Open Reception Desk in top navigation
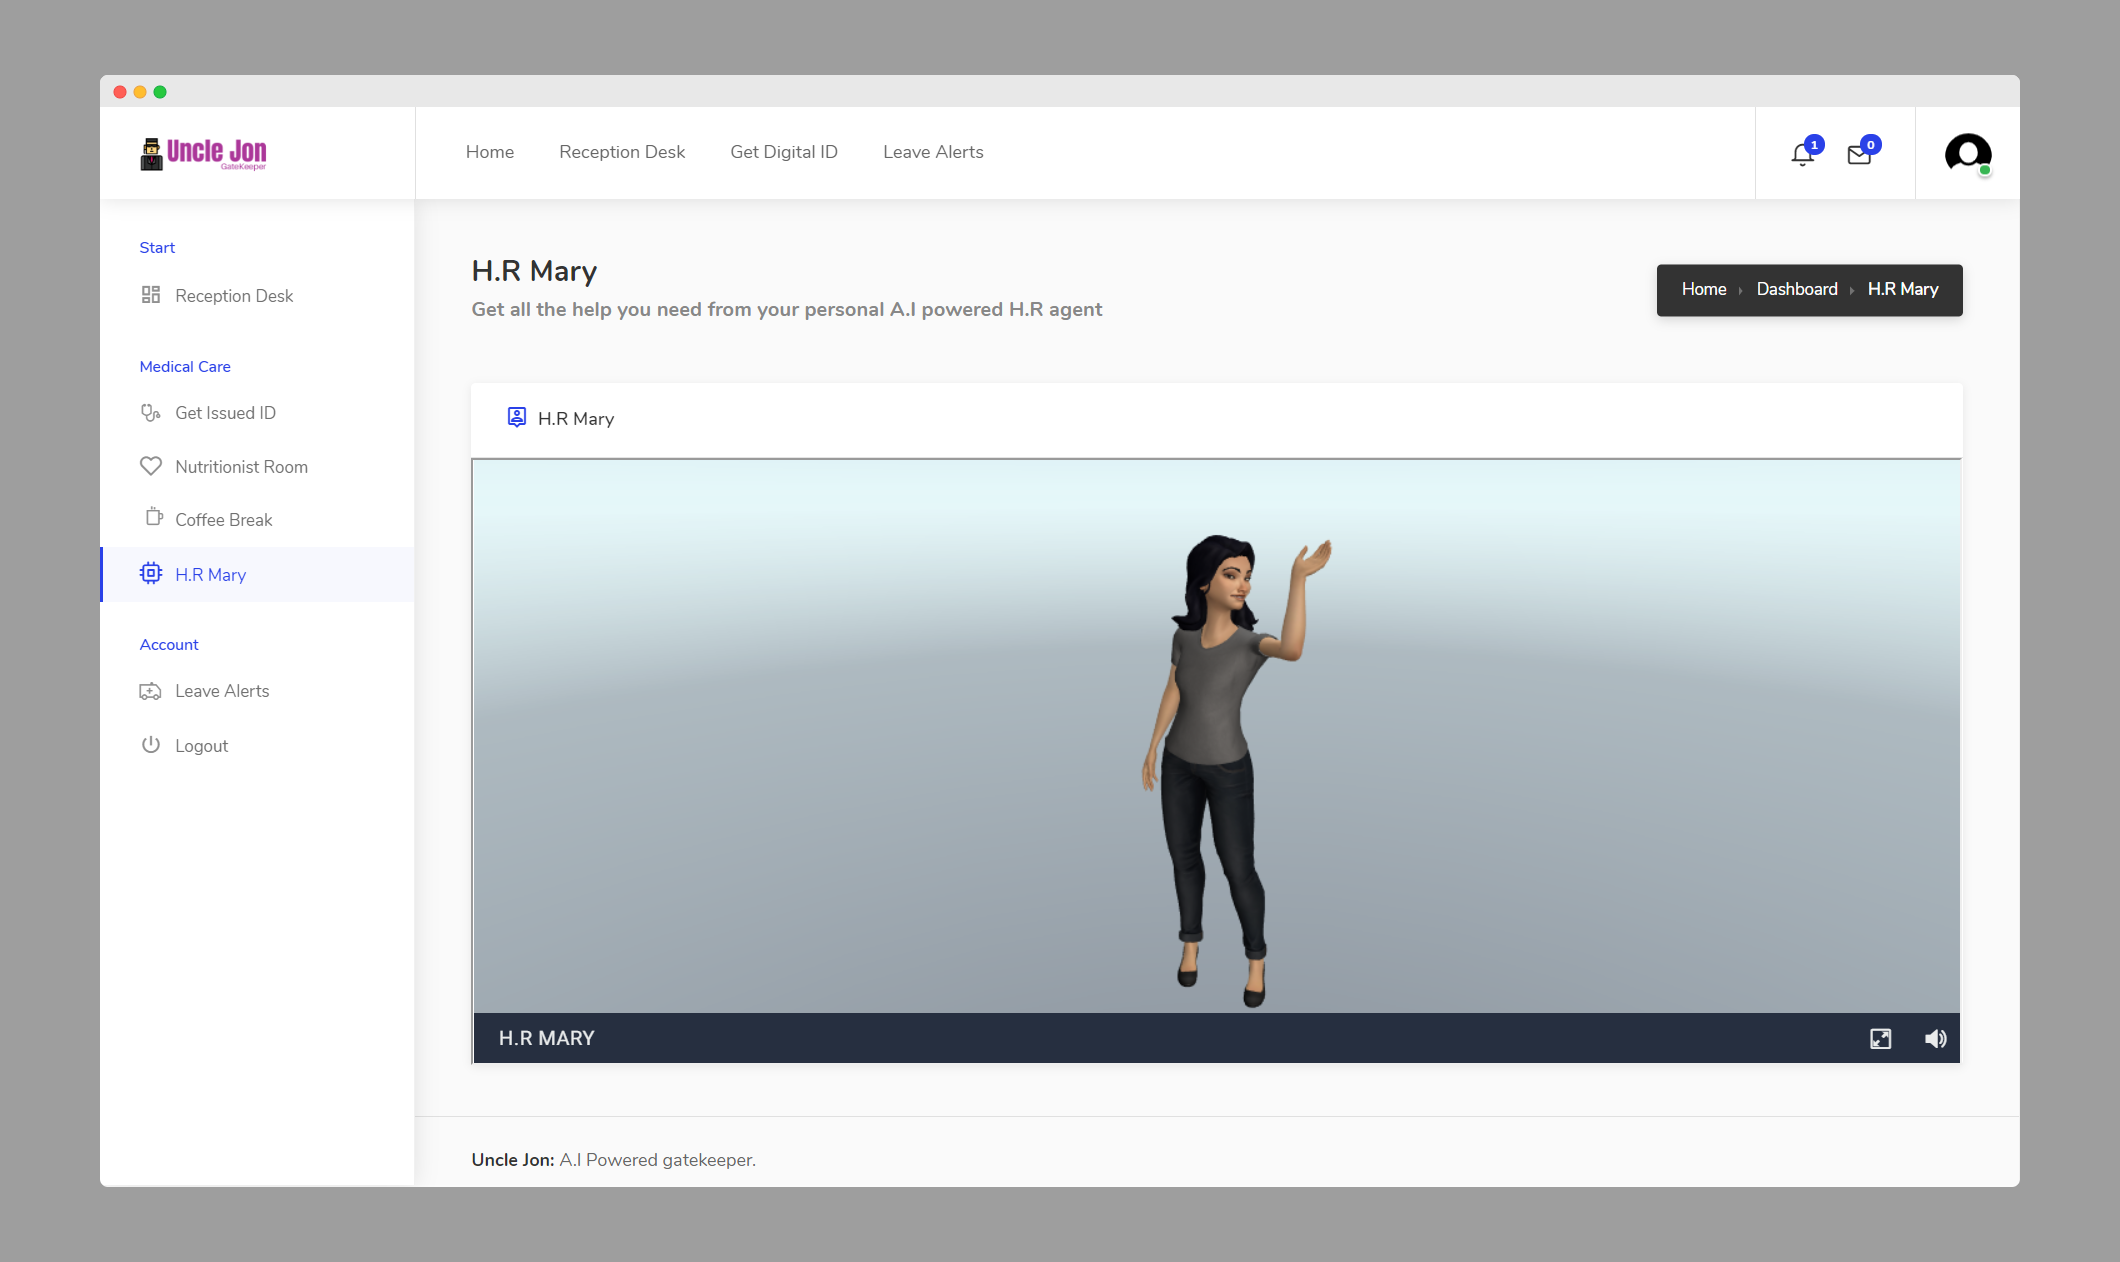Image resolution: width=2120 pixels, height=1262 pixels. 621,152
